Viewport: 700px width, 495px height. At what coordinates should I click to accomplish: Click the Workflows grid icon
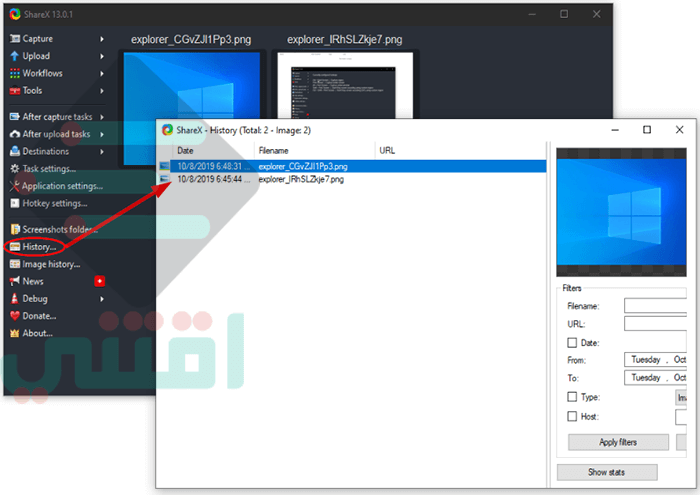tap(15, 73)
